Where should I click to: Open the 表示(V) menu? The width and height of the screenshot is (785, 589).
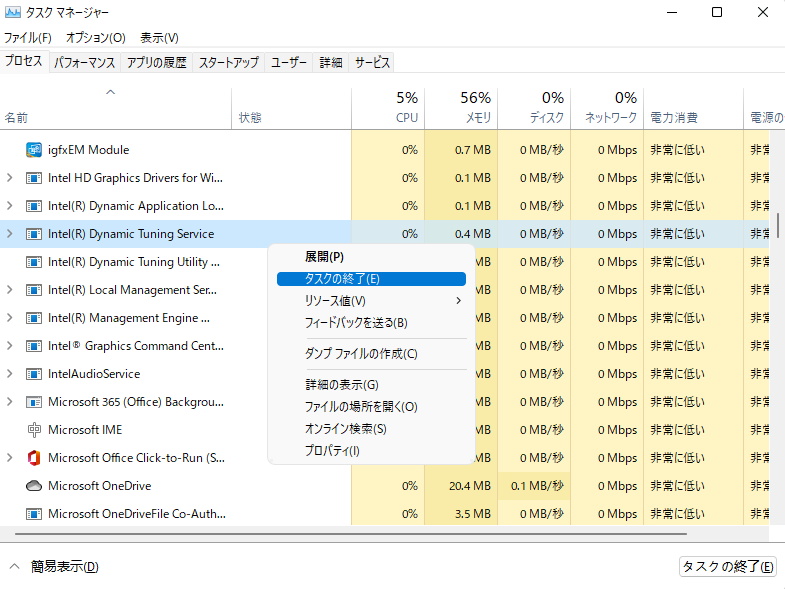pos(159,38)
